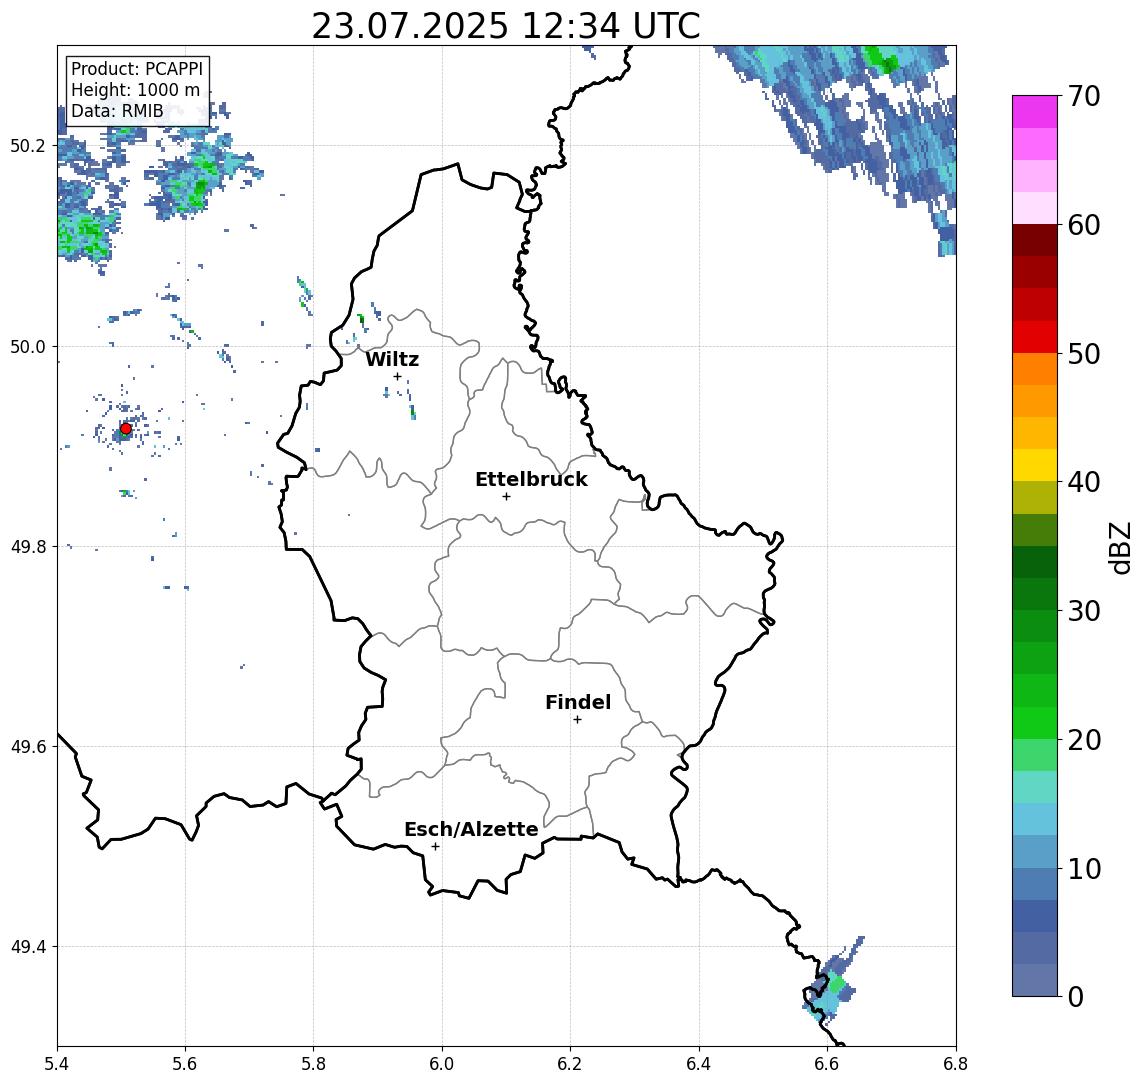This screenshot has width=1145, height=1084.
Task: Click the colorbar tick label 20
Action: coord(1084,740)
